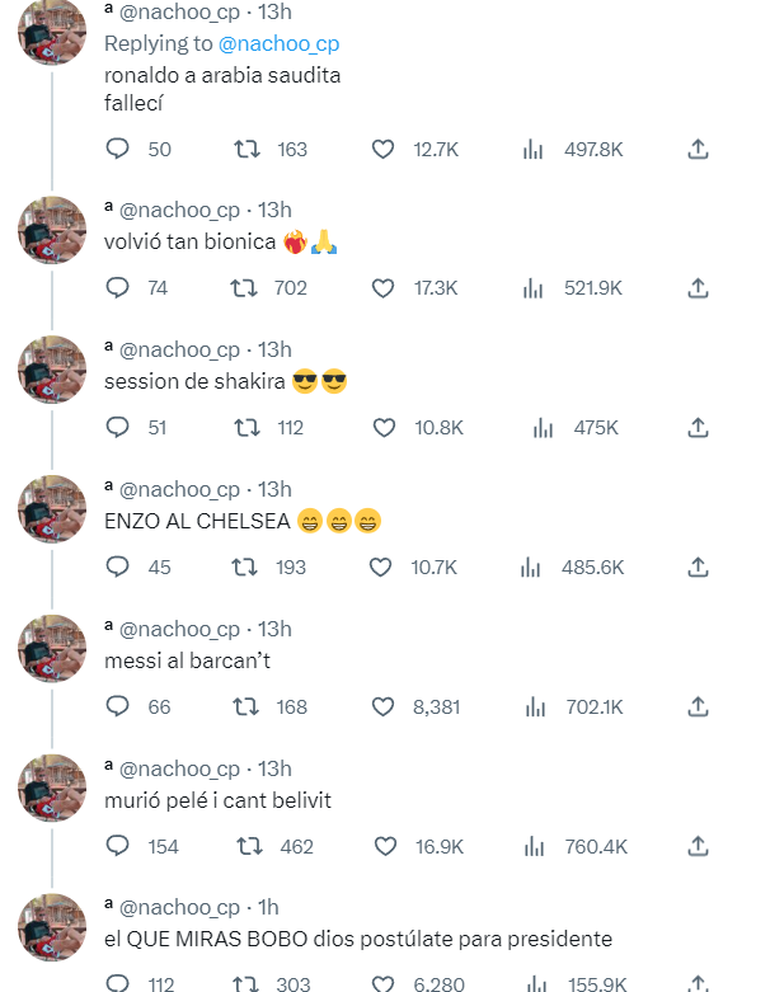Share the 'volvió tan bionica' tweet
This screenshot has height=992, width=770.
(x=698, y=289)
